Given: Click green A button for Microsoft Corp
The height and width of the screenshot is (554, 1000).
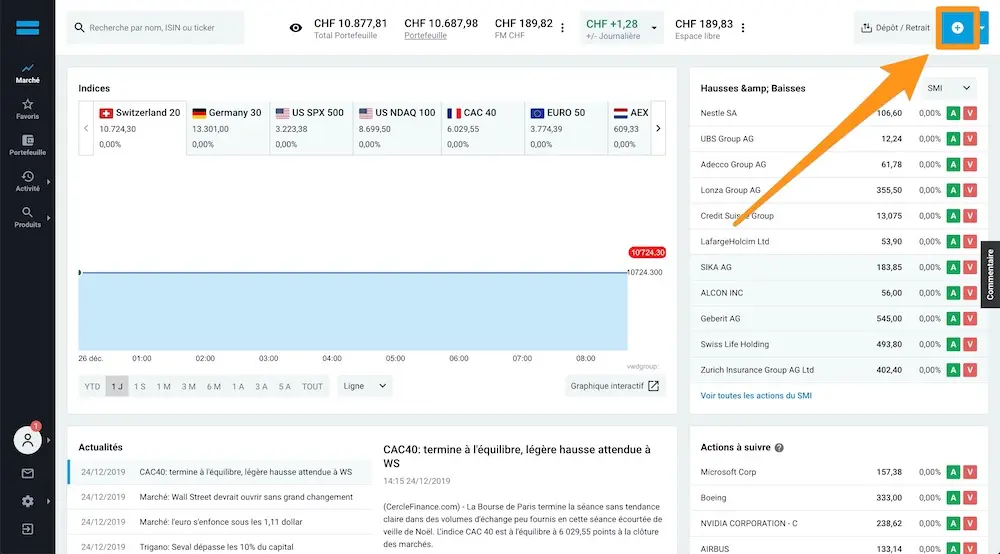Looking at the screenshot, I should coord(953,472).
